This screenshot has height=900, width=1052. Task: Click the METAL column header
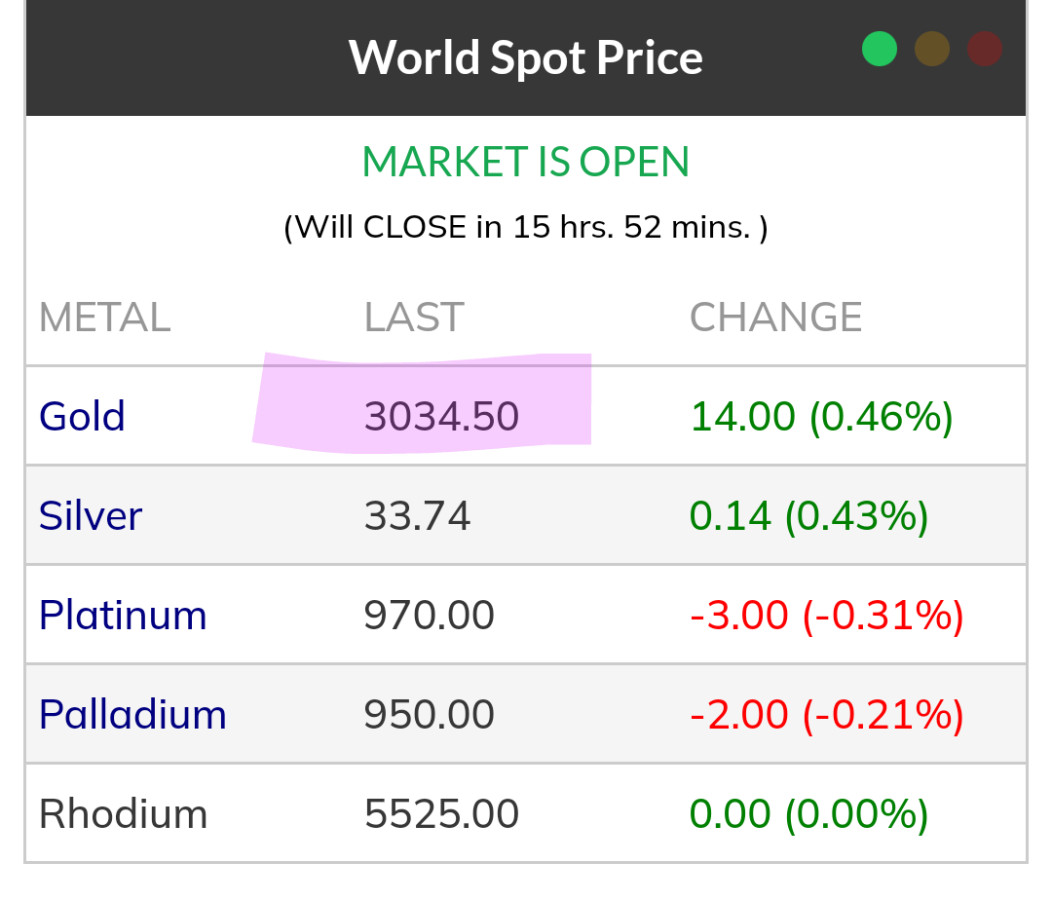pyautogui.click(x=104, y=318)
